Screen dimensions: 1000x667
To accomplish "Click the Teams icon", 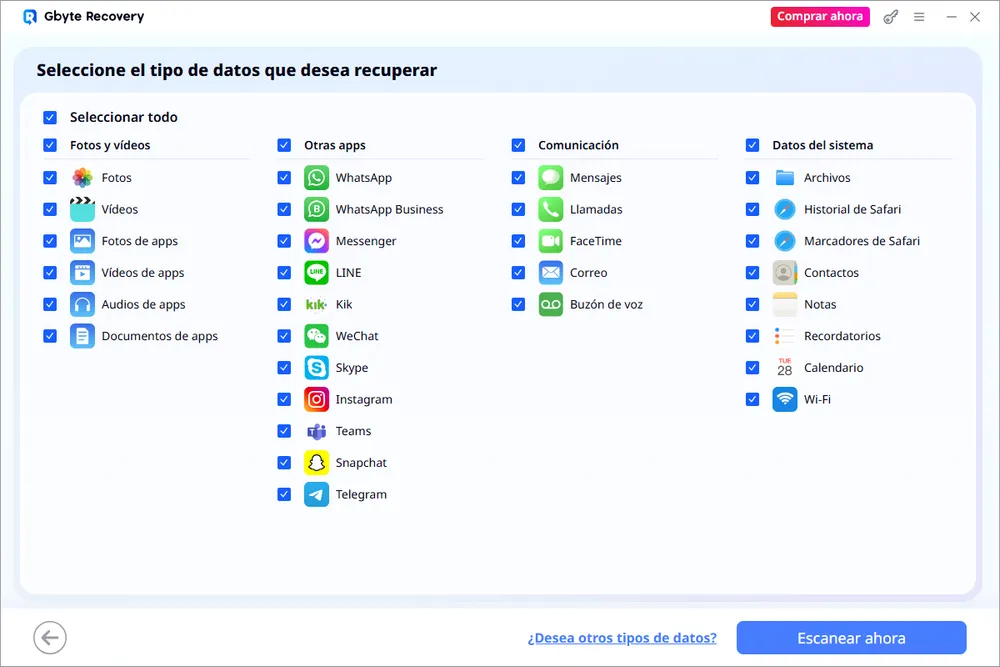I will click(316, 431).
